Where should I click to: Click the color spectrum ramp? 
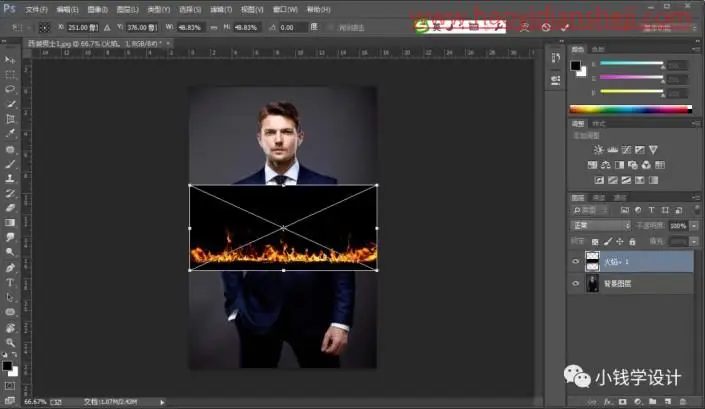click(630, 109)
